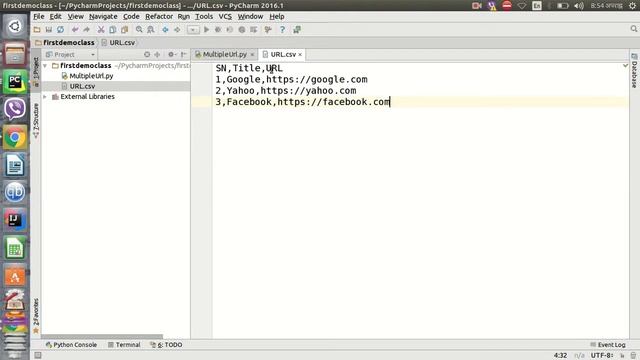
Task: Open Project panel settings gear
Action: [172, 54]
